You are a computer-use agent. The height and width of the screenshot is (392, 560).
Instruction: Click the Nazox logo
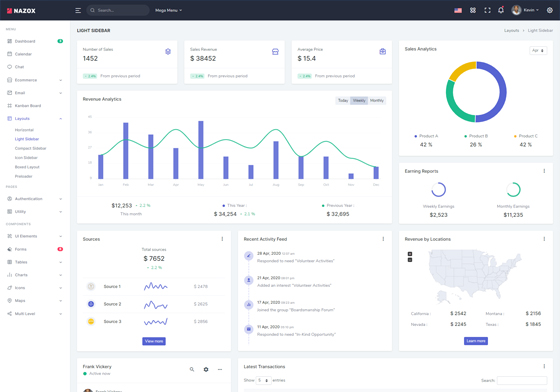click(x=21, y=11)
